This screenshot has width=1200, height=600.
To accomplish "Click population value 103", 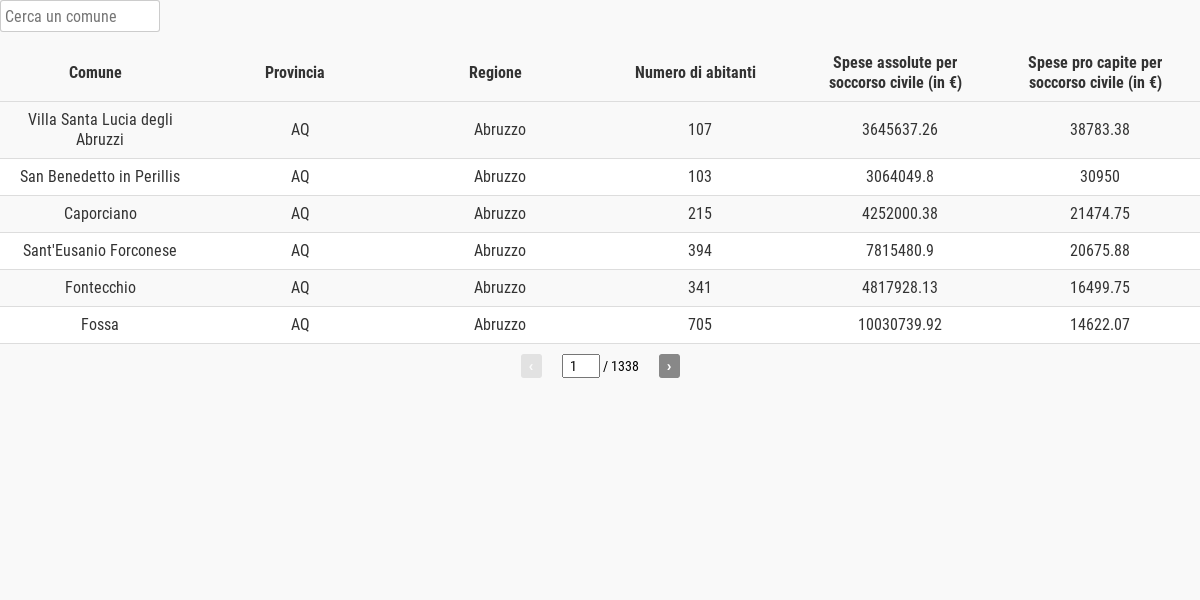I will click(700, 177).
